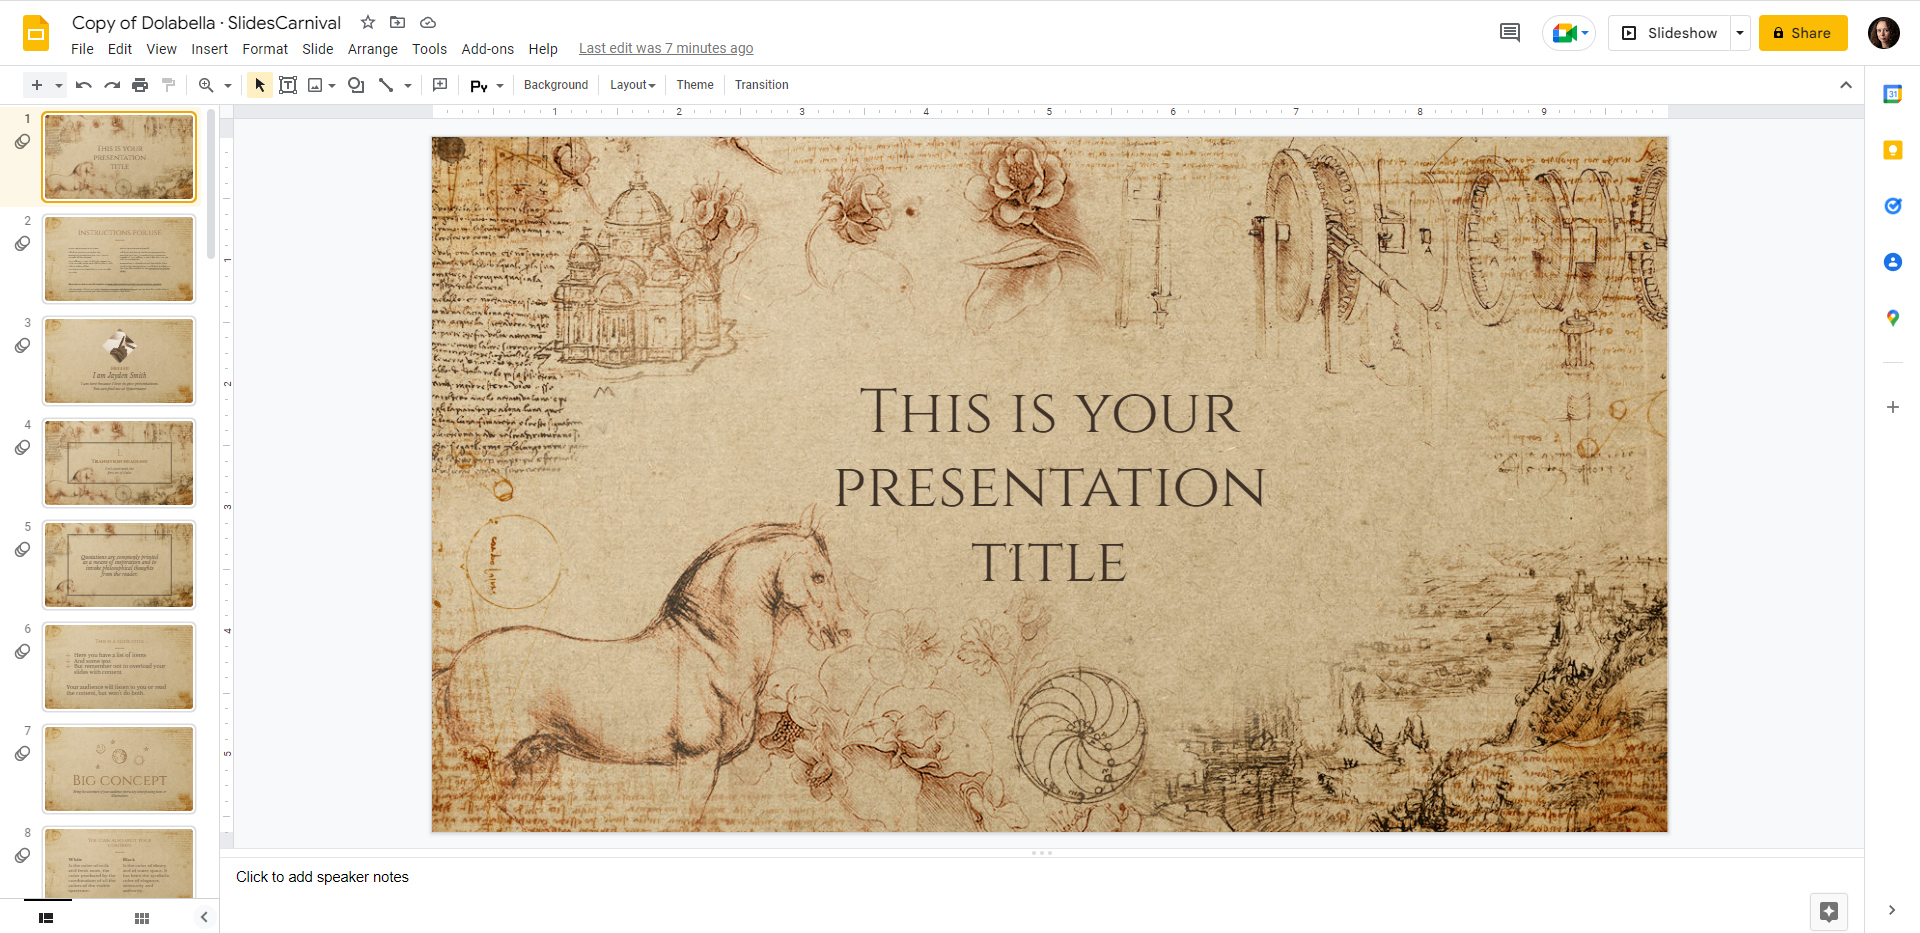1920x933 pixels.
Task: Select slide 2 'Instructions for use' thumbnail
Action: pyautogui.click(x=119, y=259)
